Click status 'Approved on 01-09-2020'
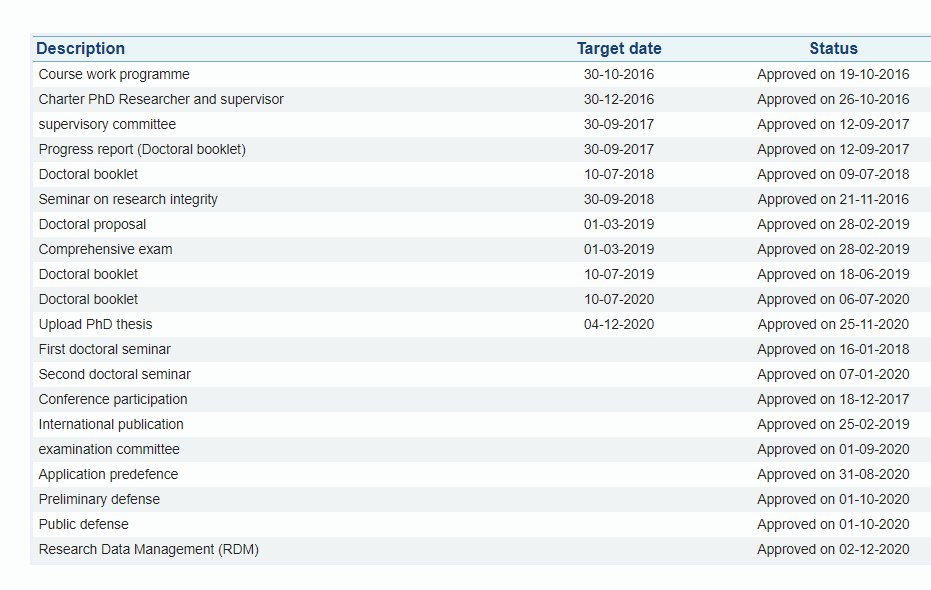Screen dimensions: 931x590 point(833,449)
